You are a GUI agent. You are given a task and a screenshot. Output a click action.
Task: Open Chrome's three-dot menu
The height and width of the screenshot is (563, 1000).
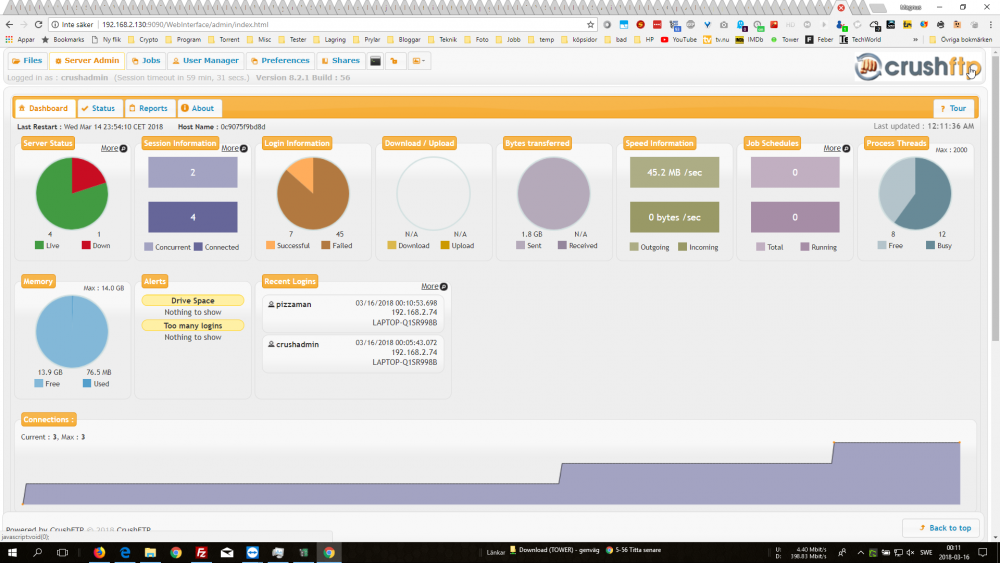(x=991, y=24)
